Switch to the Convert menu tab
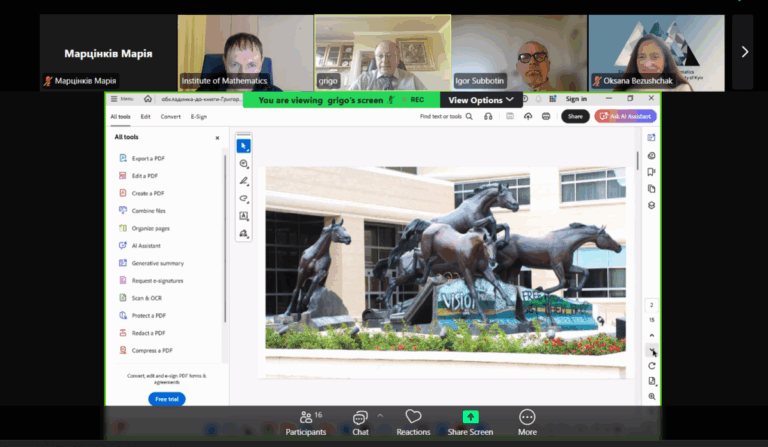 click(171, 117)
